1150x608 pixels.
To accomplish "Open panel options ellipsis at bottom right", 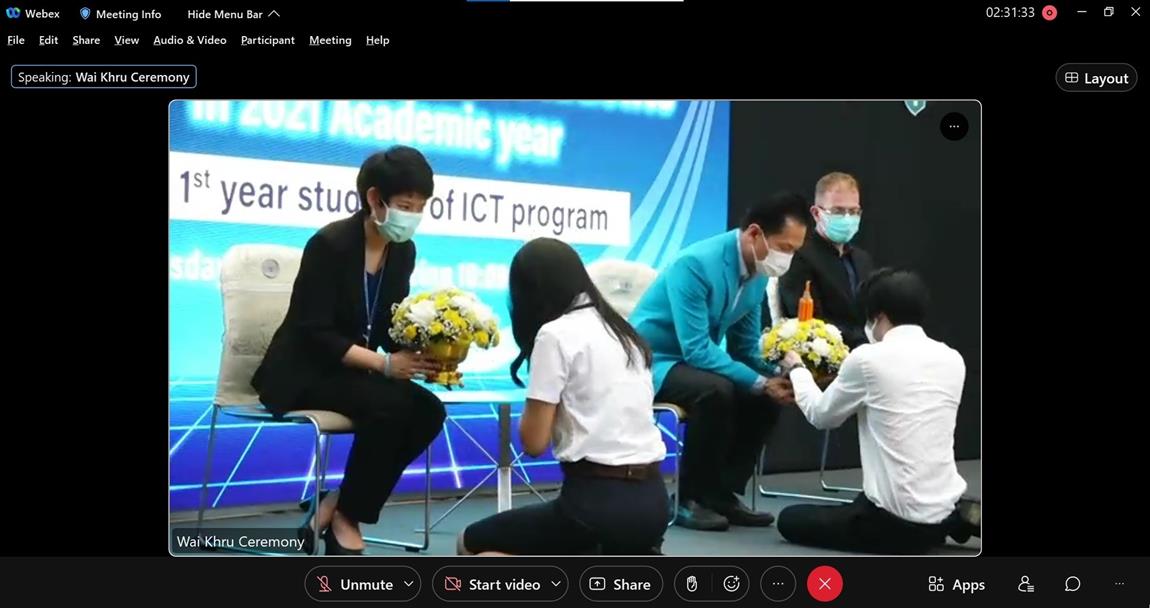I will 1119,584.
